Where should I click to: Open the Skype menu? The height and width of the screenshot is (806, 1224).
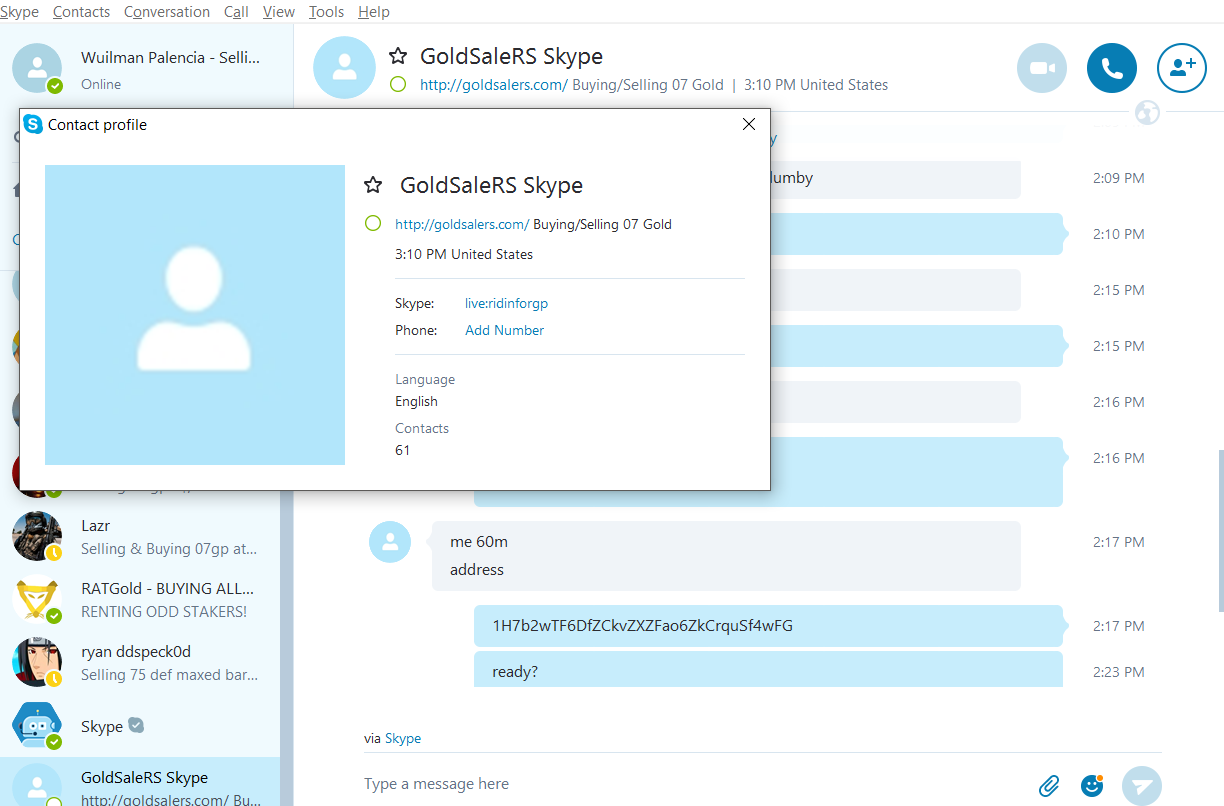click(20, 12)
